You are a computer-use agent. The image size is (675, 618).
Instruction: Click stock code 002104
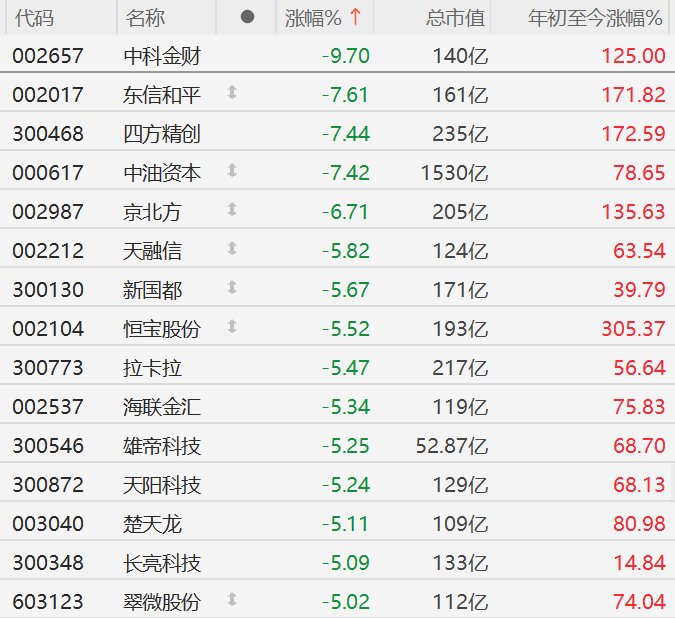pyautogui.click(x=48, y=329)
